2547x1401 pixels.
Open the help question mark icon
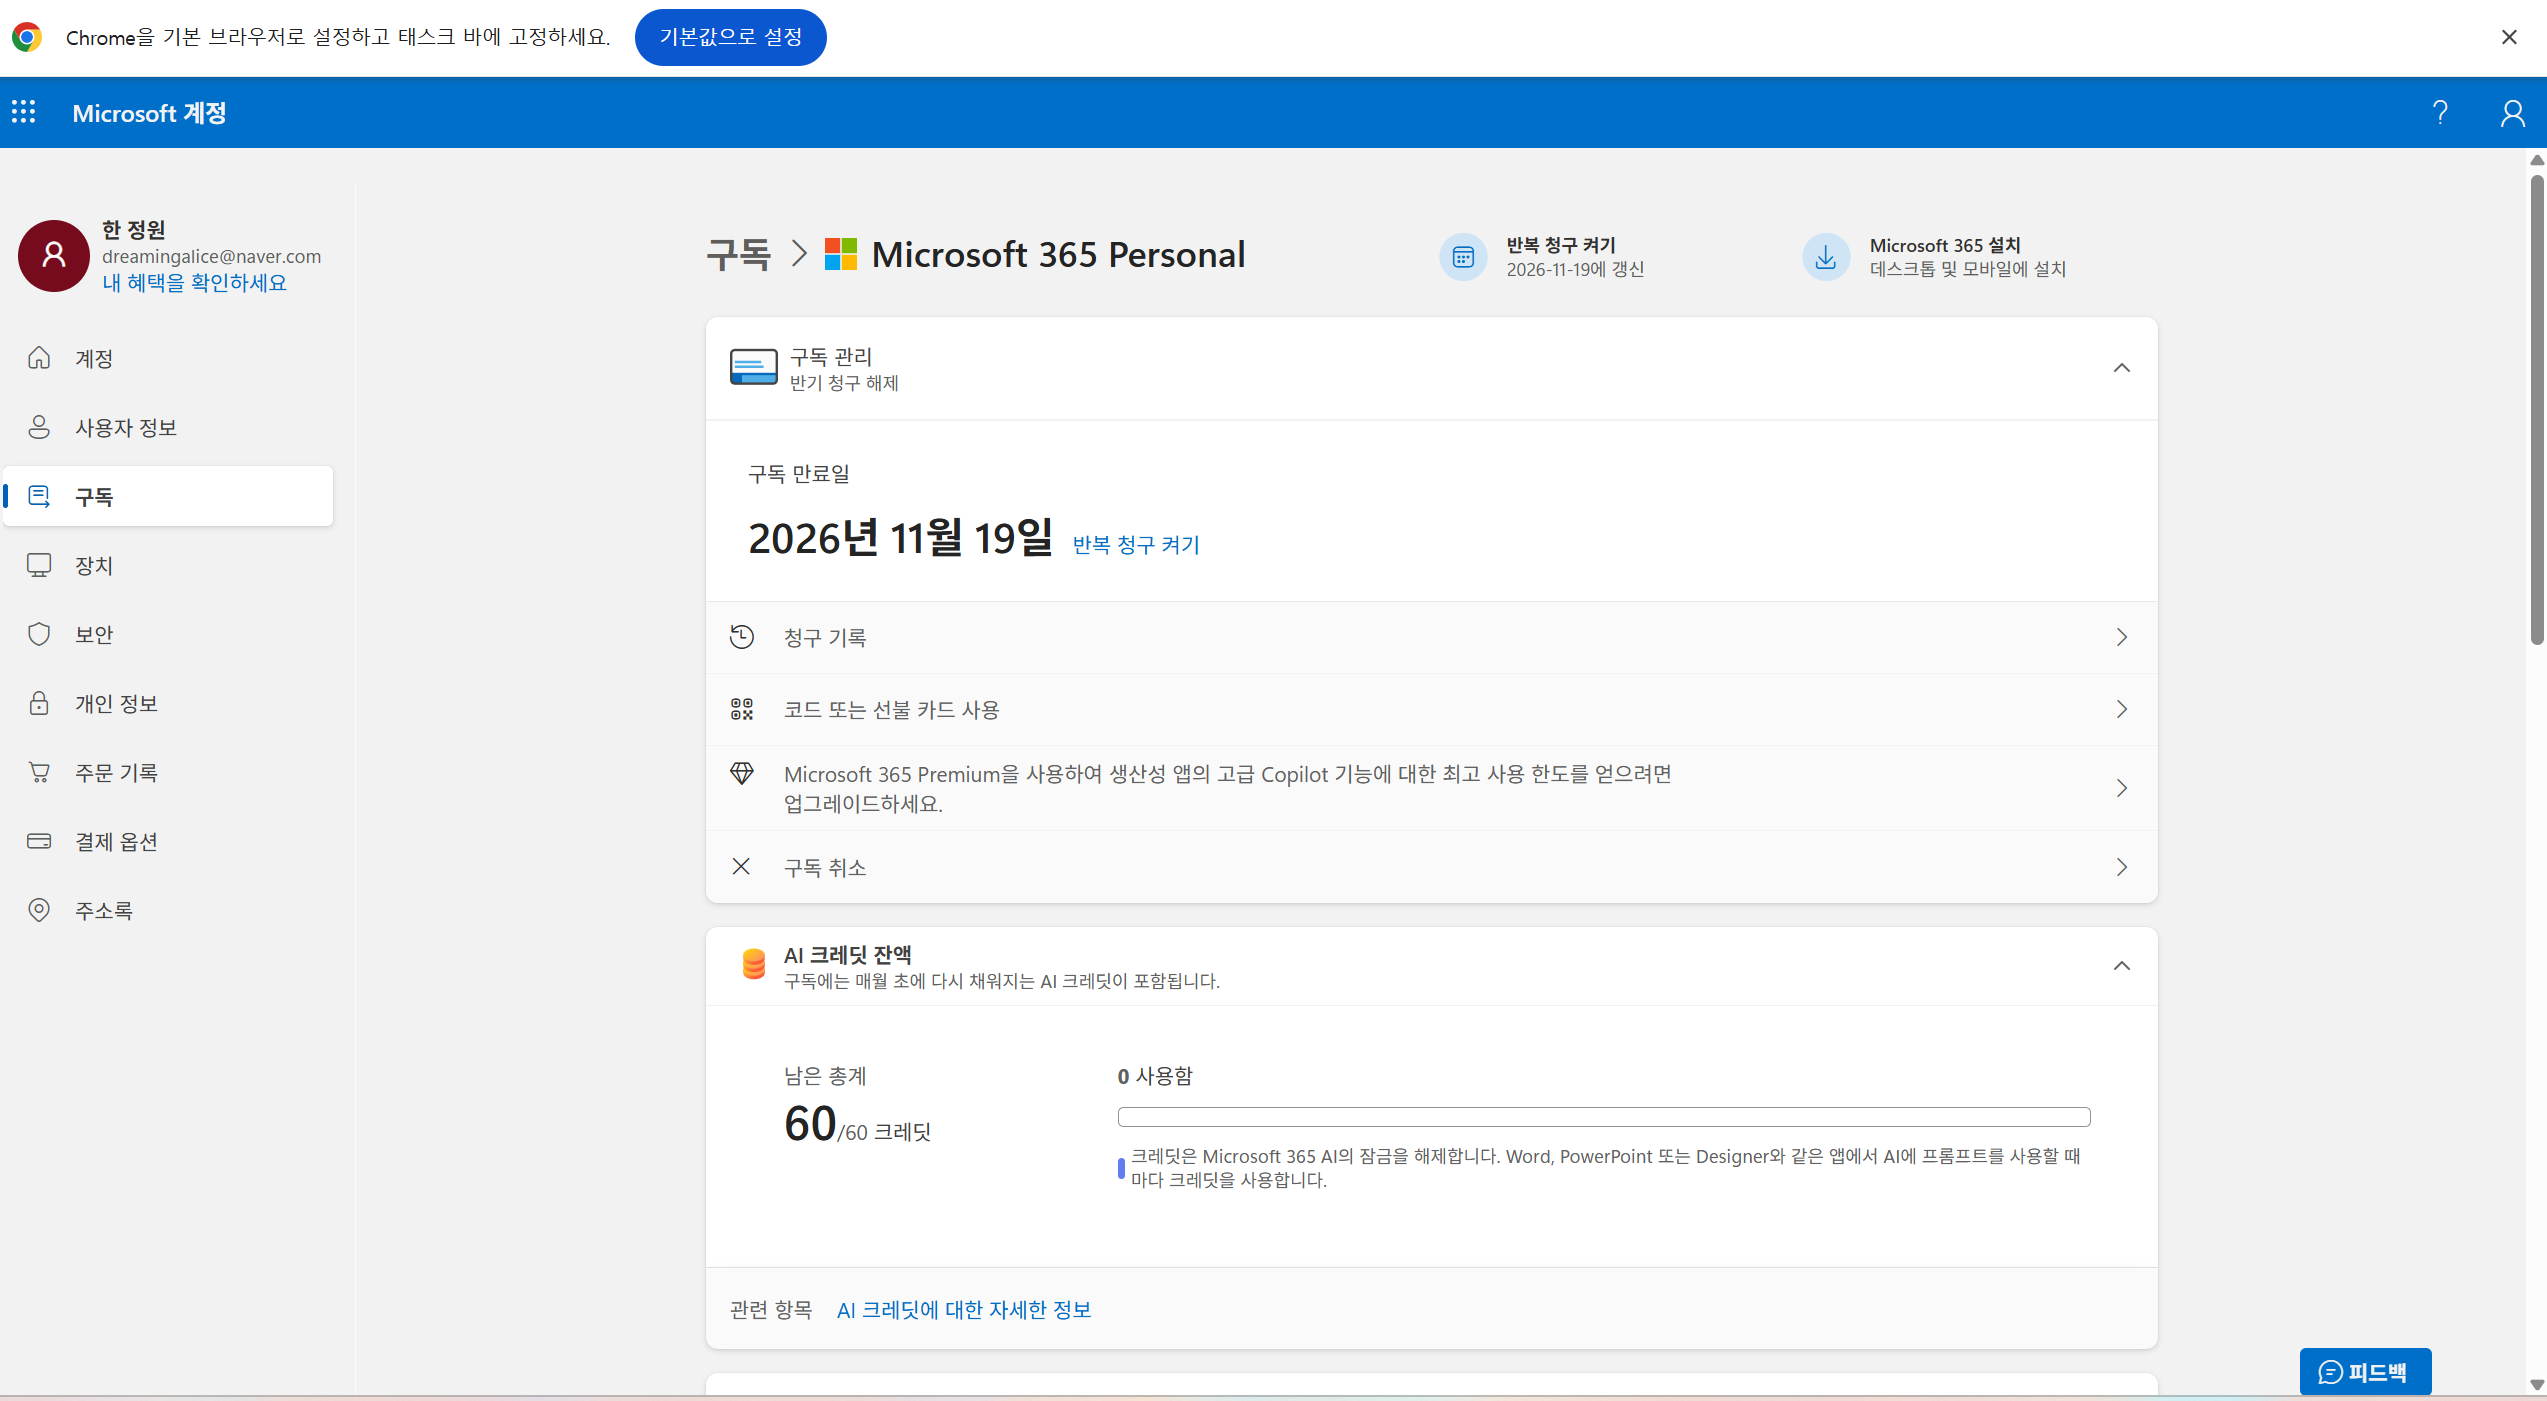pyautogui.click(x=2440, y=112)
